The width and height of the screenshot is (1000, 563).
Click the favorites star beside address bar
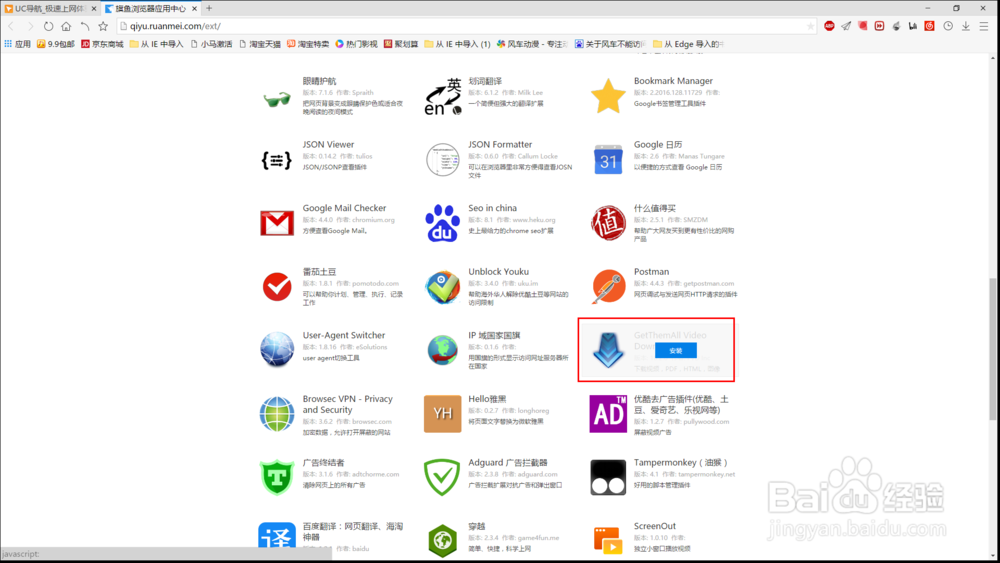pyautogui.click(x=103, y=26)
